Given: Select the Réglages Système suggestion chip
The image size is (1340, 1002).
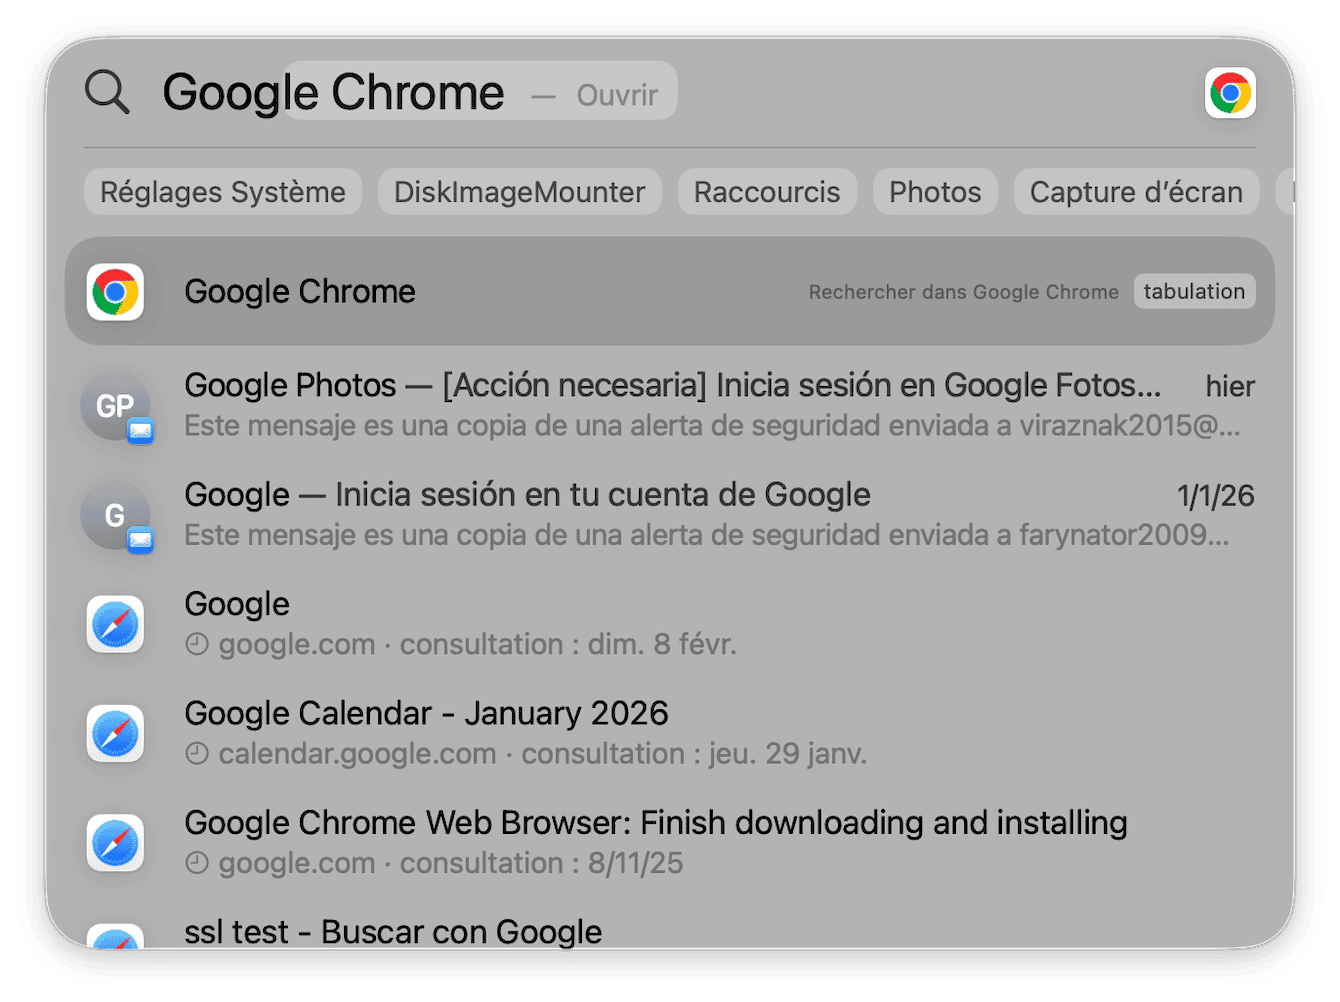Looking at the screenshot, I should tap(223, 192).
